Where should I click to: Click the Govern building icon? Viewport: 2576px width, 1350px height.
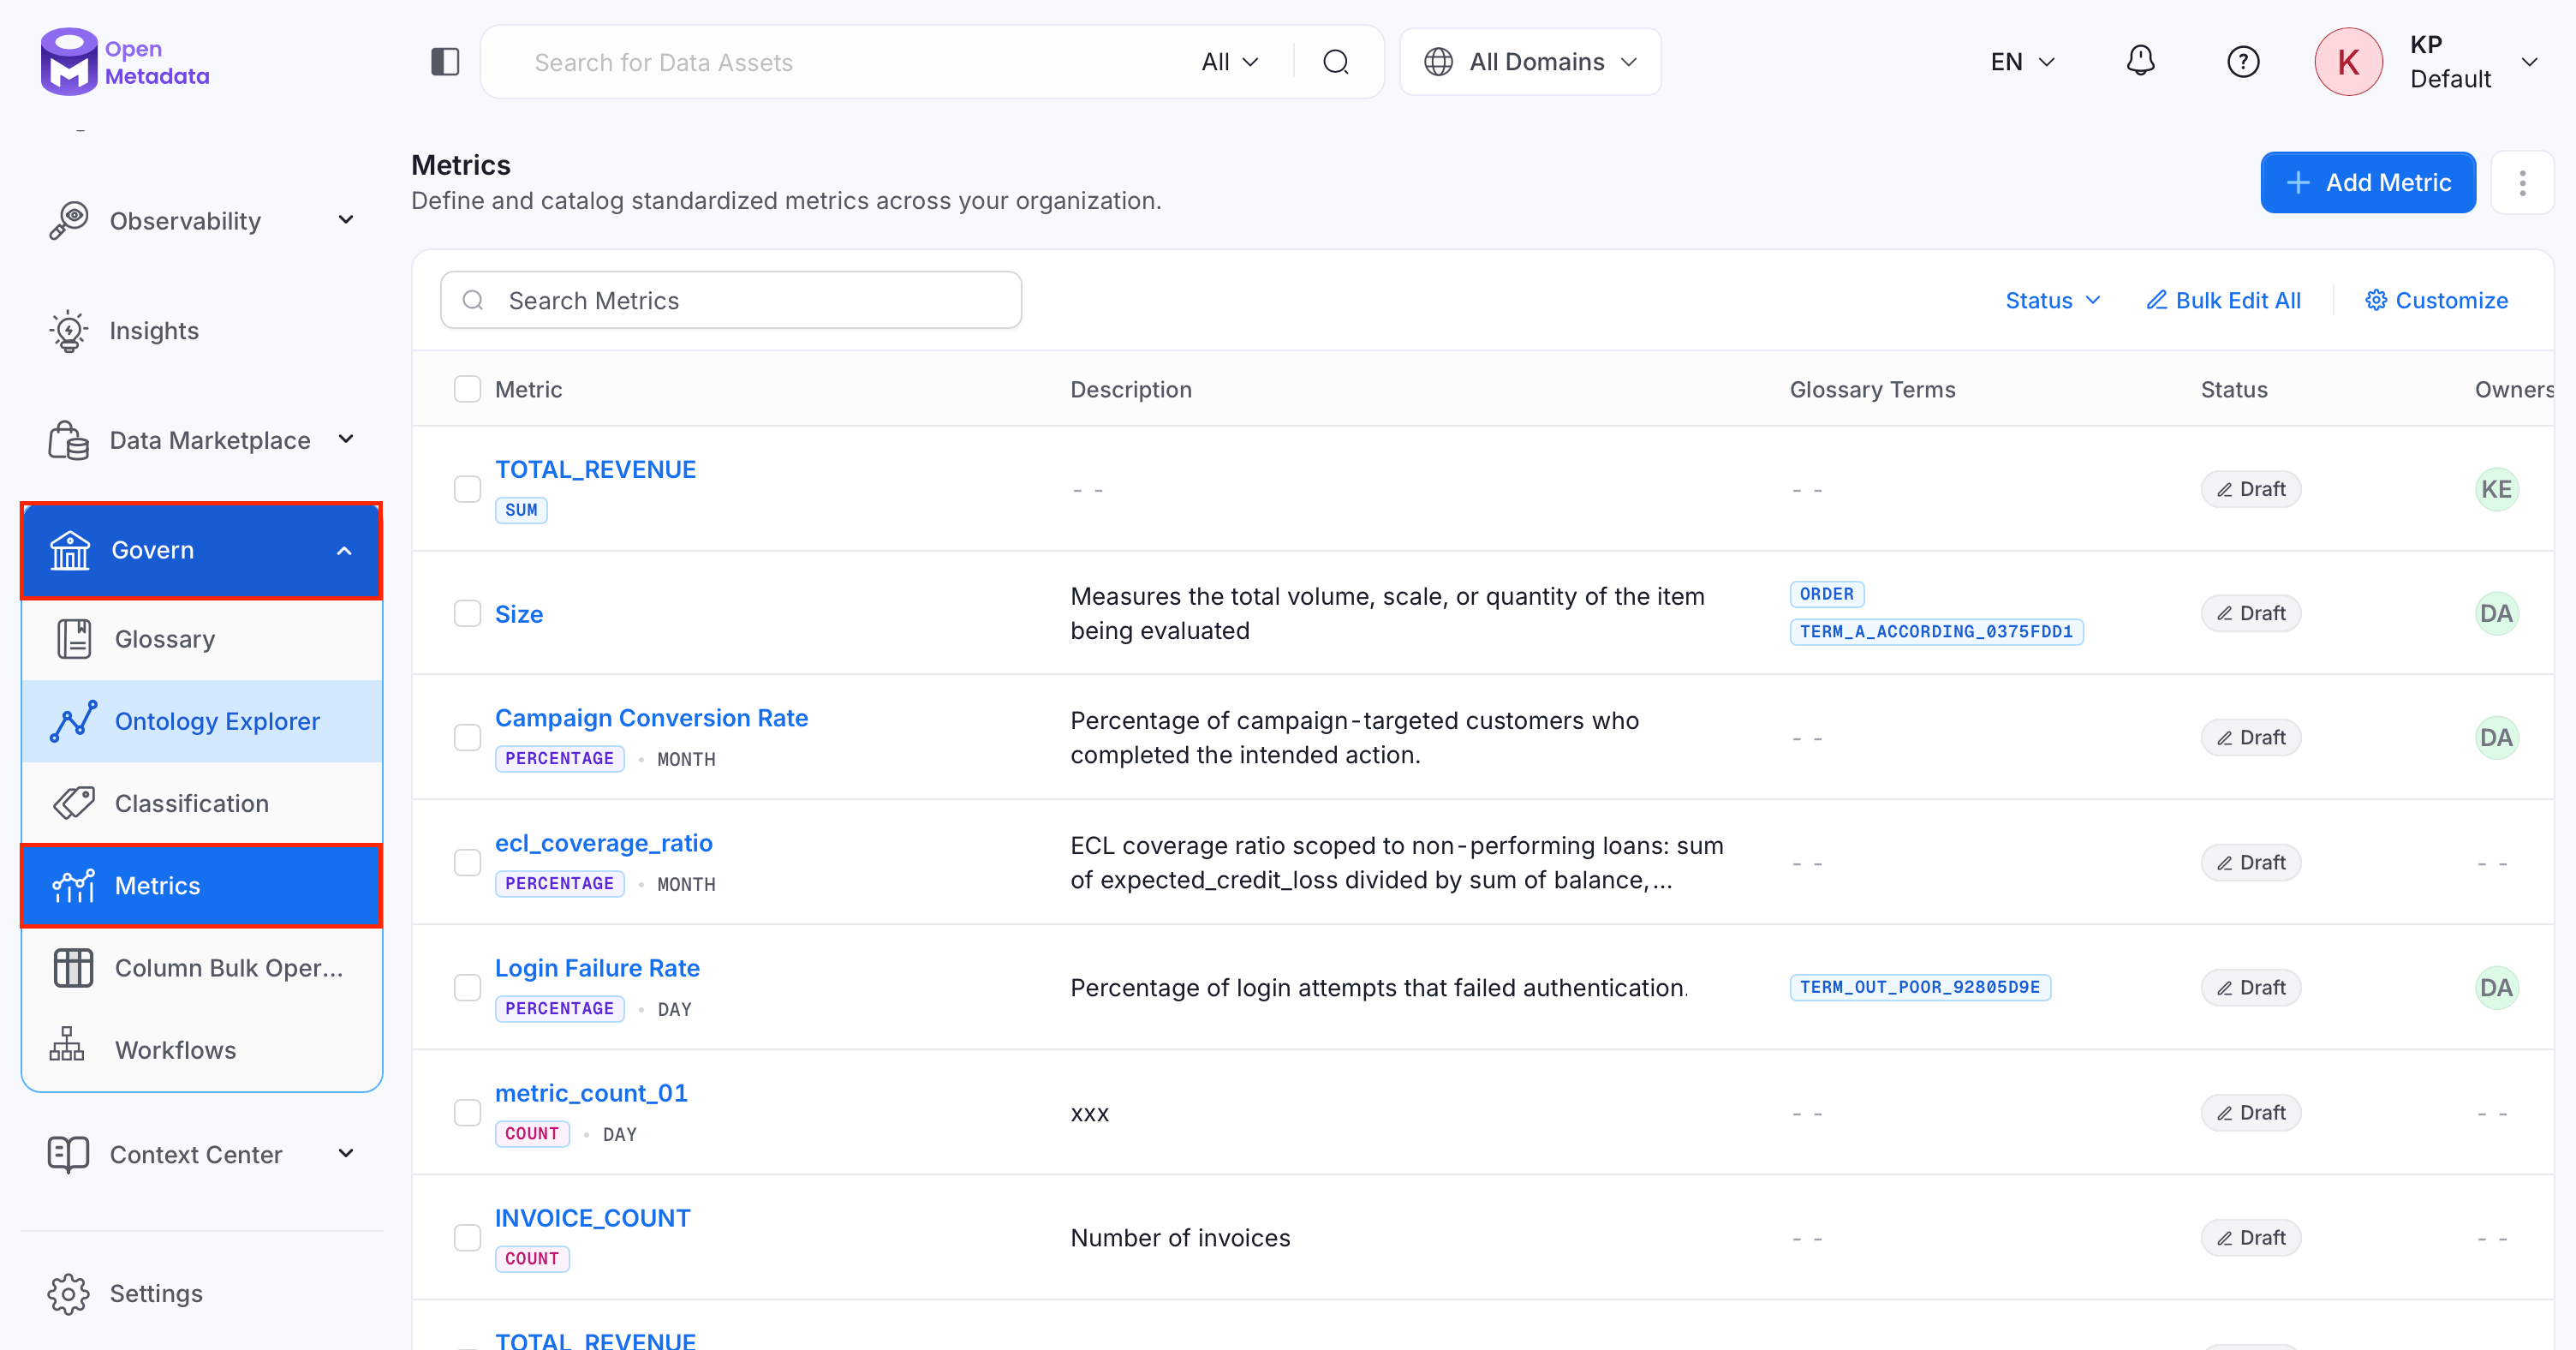point(70,551)
